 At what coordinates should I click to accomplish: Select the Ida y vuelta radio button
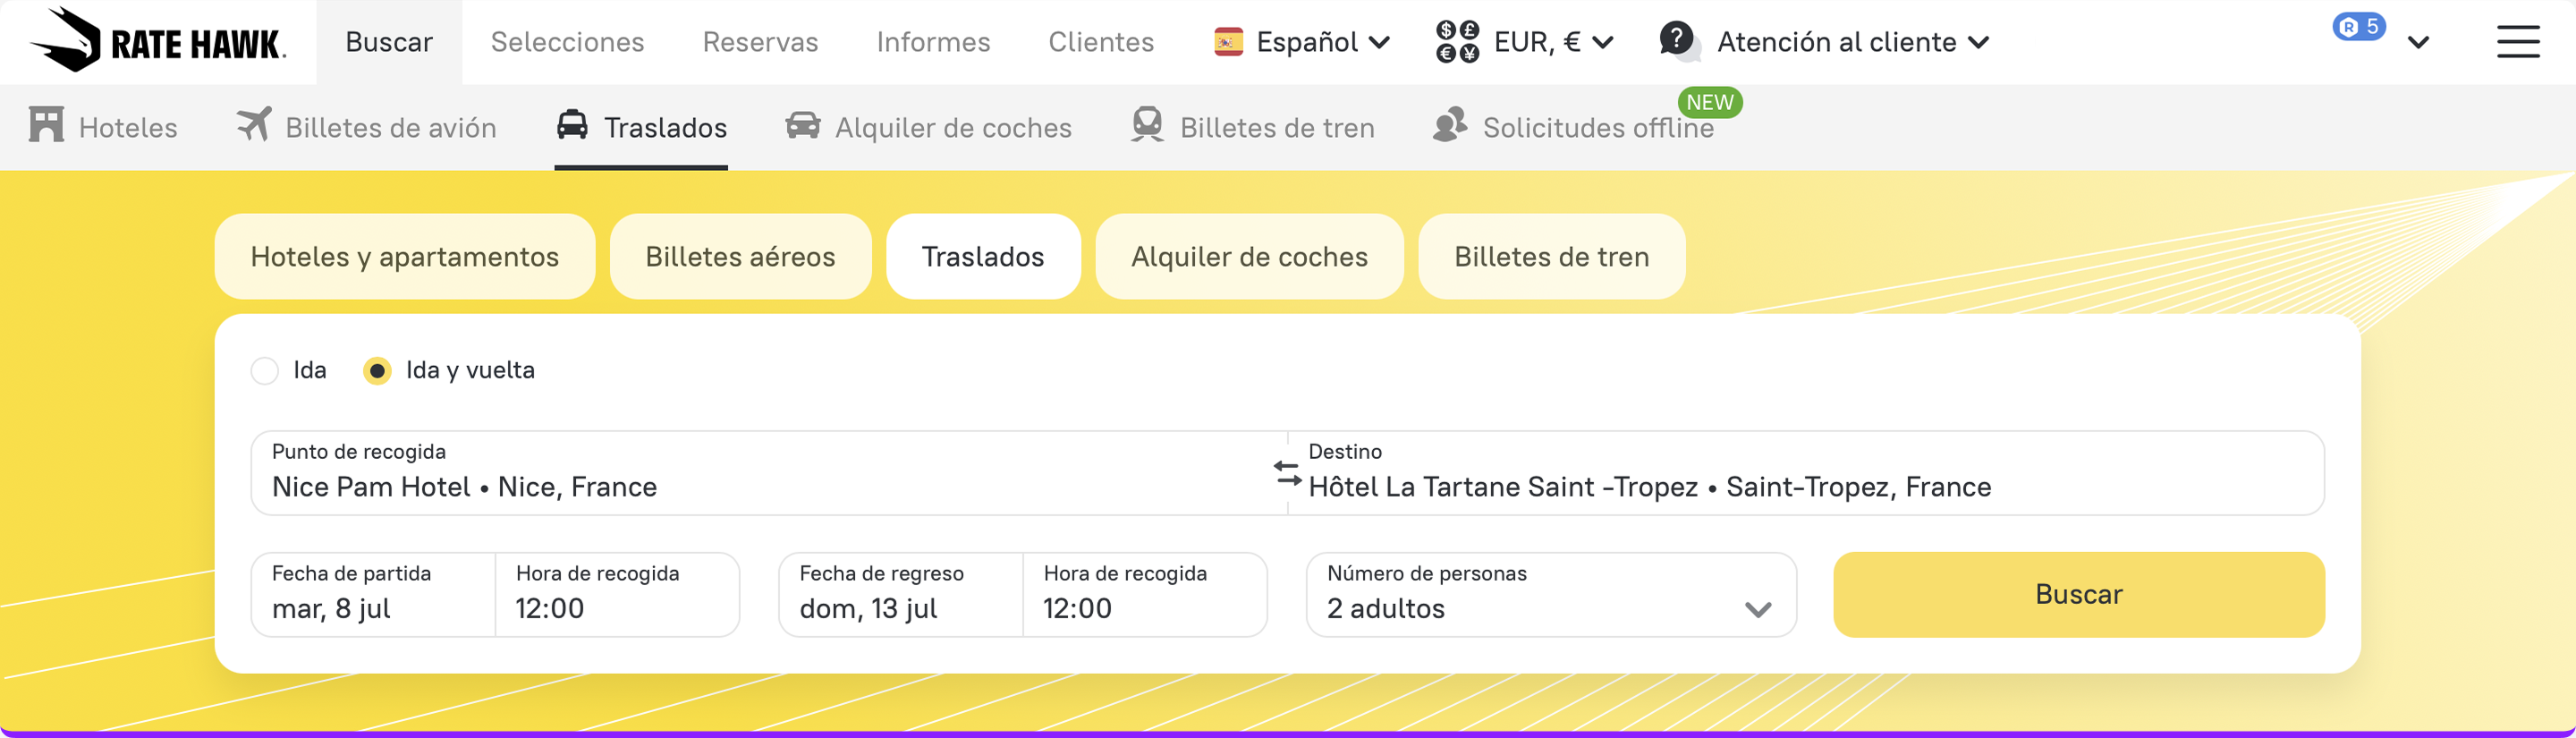pos(377,371)
